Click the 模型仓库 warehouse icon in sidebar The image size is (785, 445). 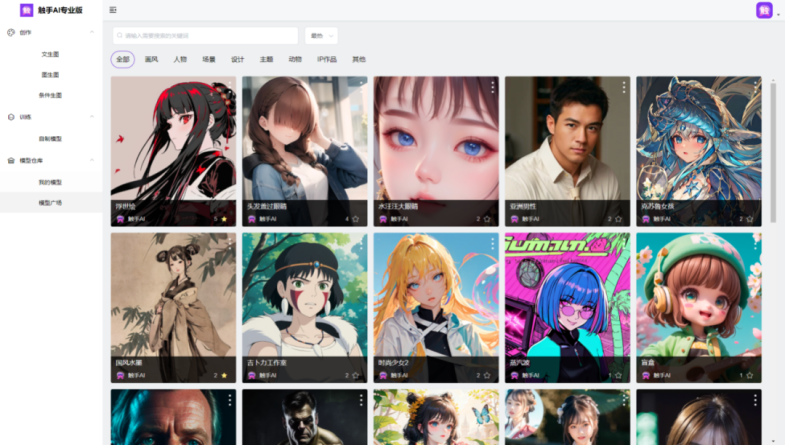[11, 160]
